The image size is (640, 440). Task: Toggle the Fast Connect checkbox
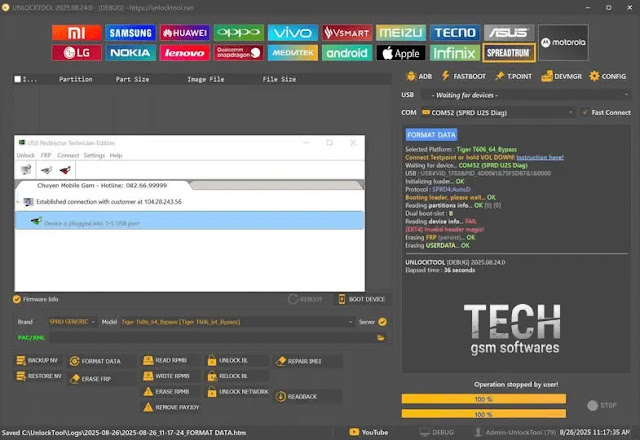pyautogui.click(x=585, y=112)
